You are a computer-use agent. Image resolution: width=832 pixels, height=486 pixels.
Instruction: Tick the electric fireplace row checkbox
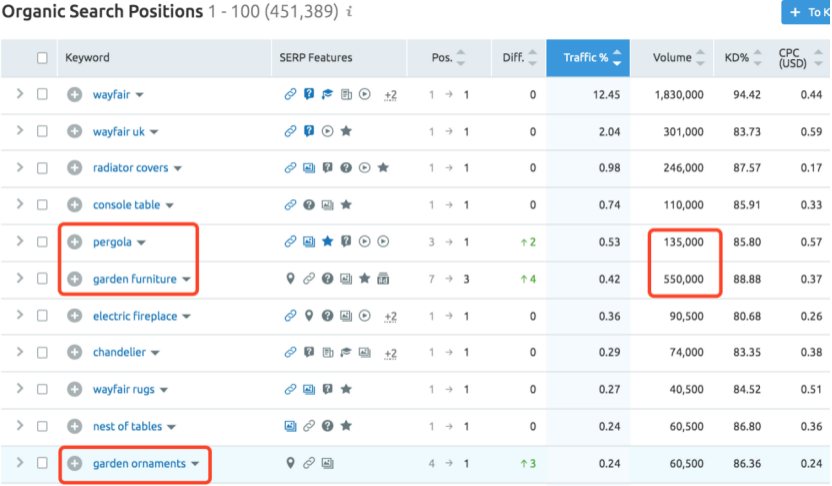42,316
